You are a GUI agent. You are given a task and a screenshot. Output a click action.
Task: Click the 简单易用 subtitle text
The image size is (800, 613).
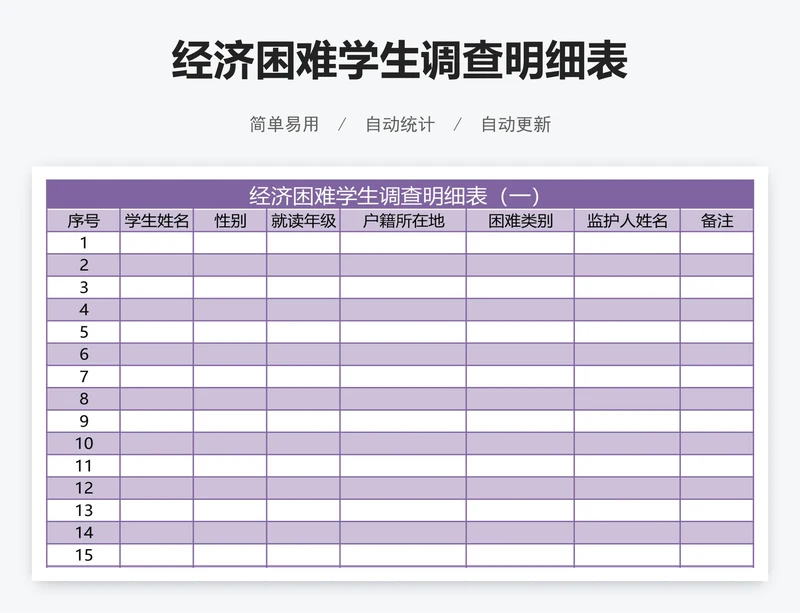[x=284, y=124]
